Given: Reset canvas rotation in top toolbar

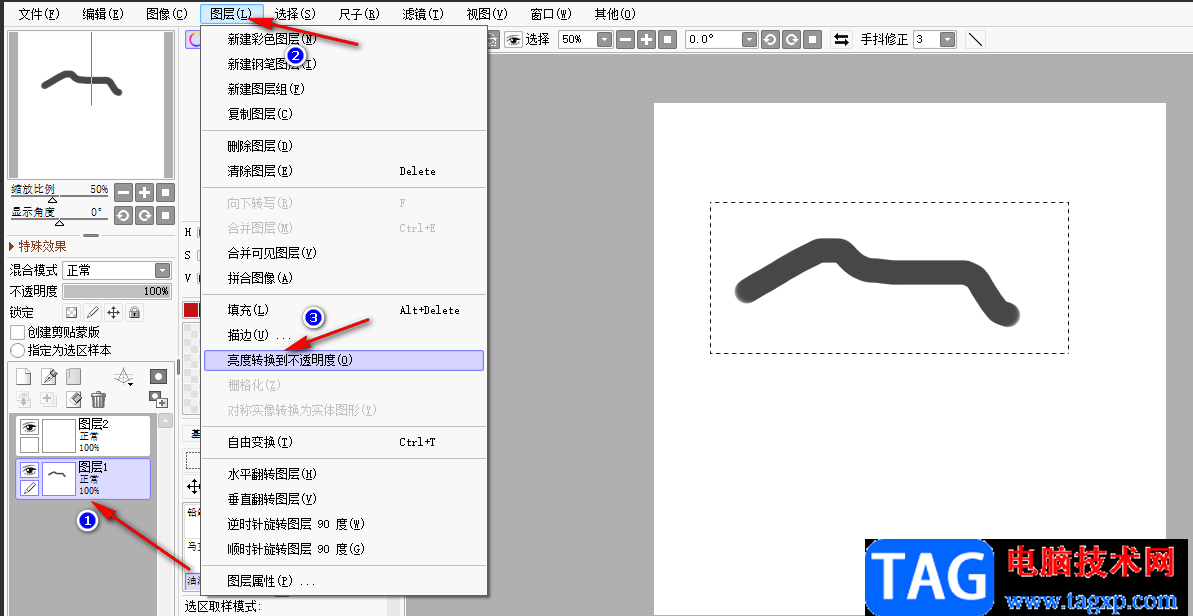Looking at the screenshot, I should click(812, 40).
